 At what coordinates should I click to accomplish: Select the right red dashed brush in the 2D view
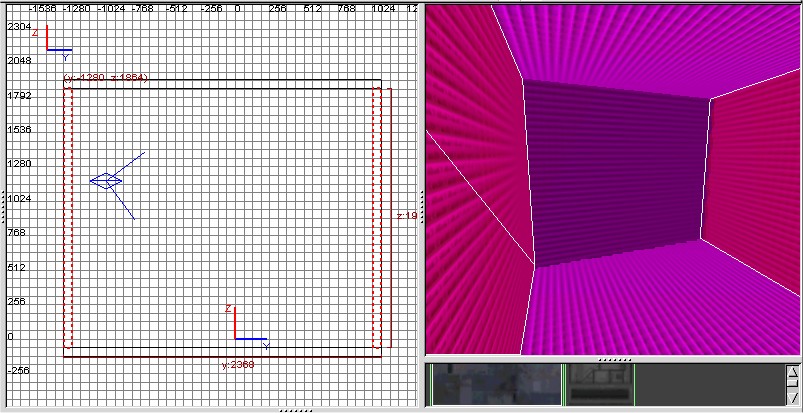tap(378, 220)
